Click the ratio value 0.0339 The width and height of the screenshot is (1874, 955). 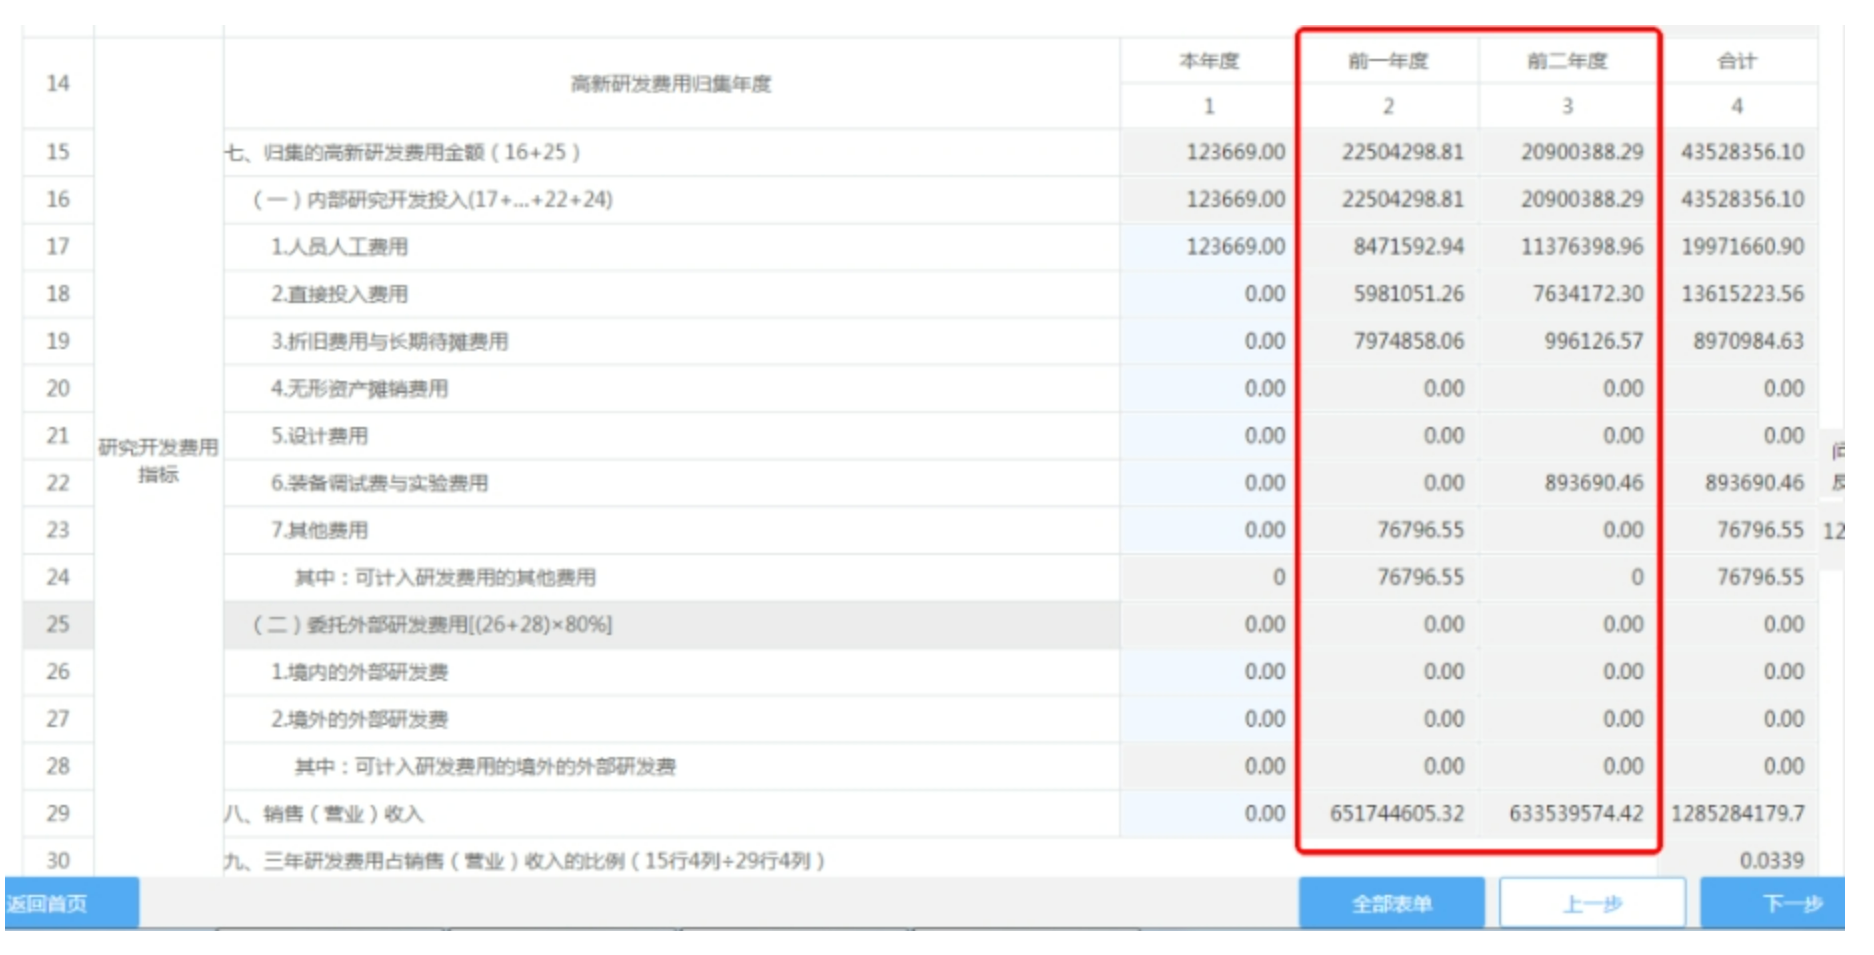coord(1771,861)
